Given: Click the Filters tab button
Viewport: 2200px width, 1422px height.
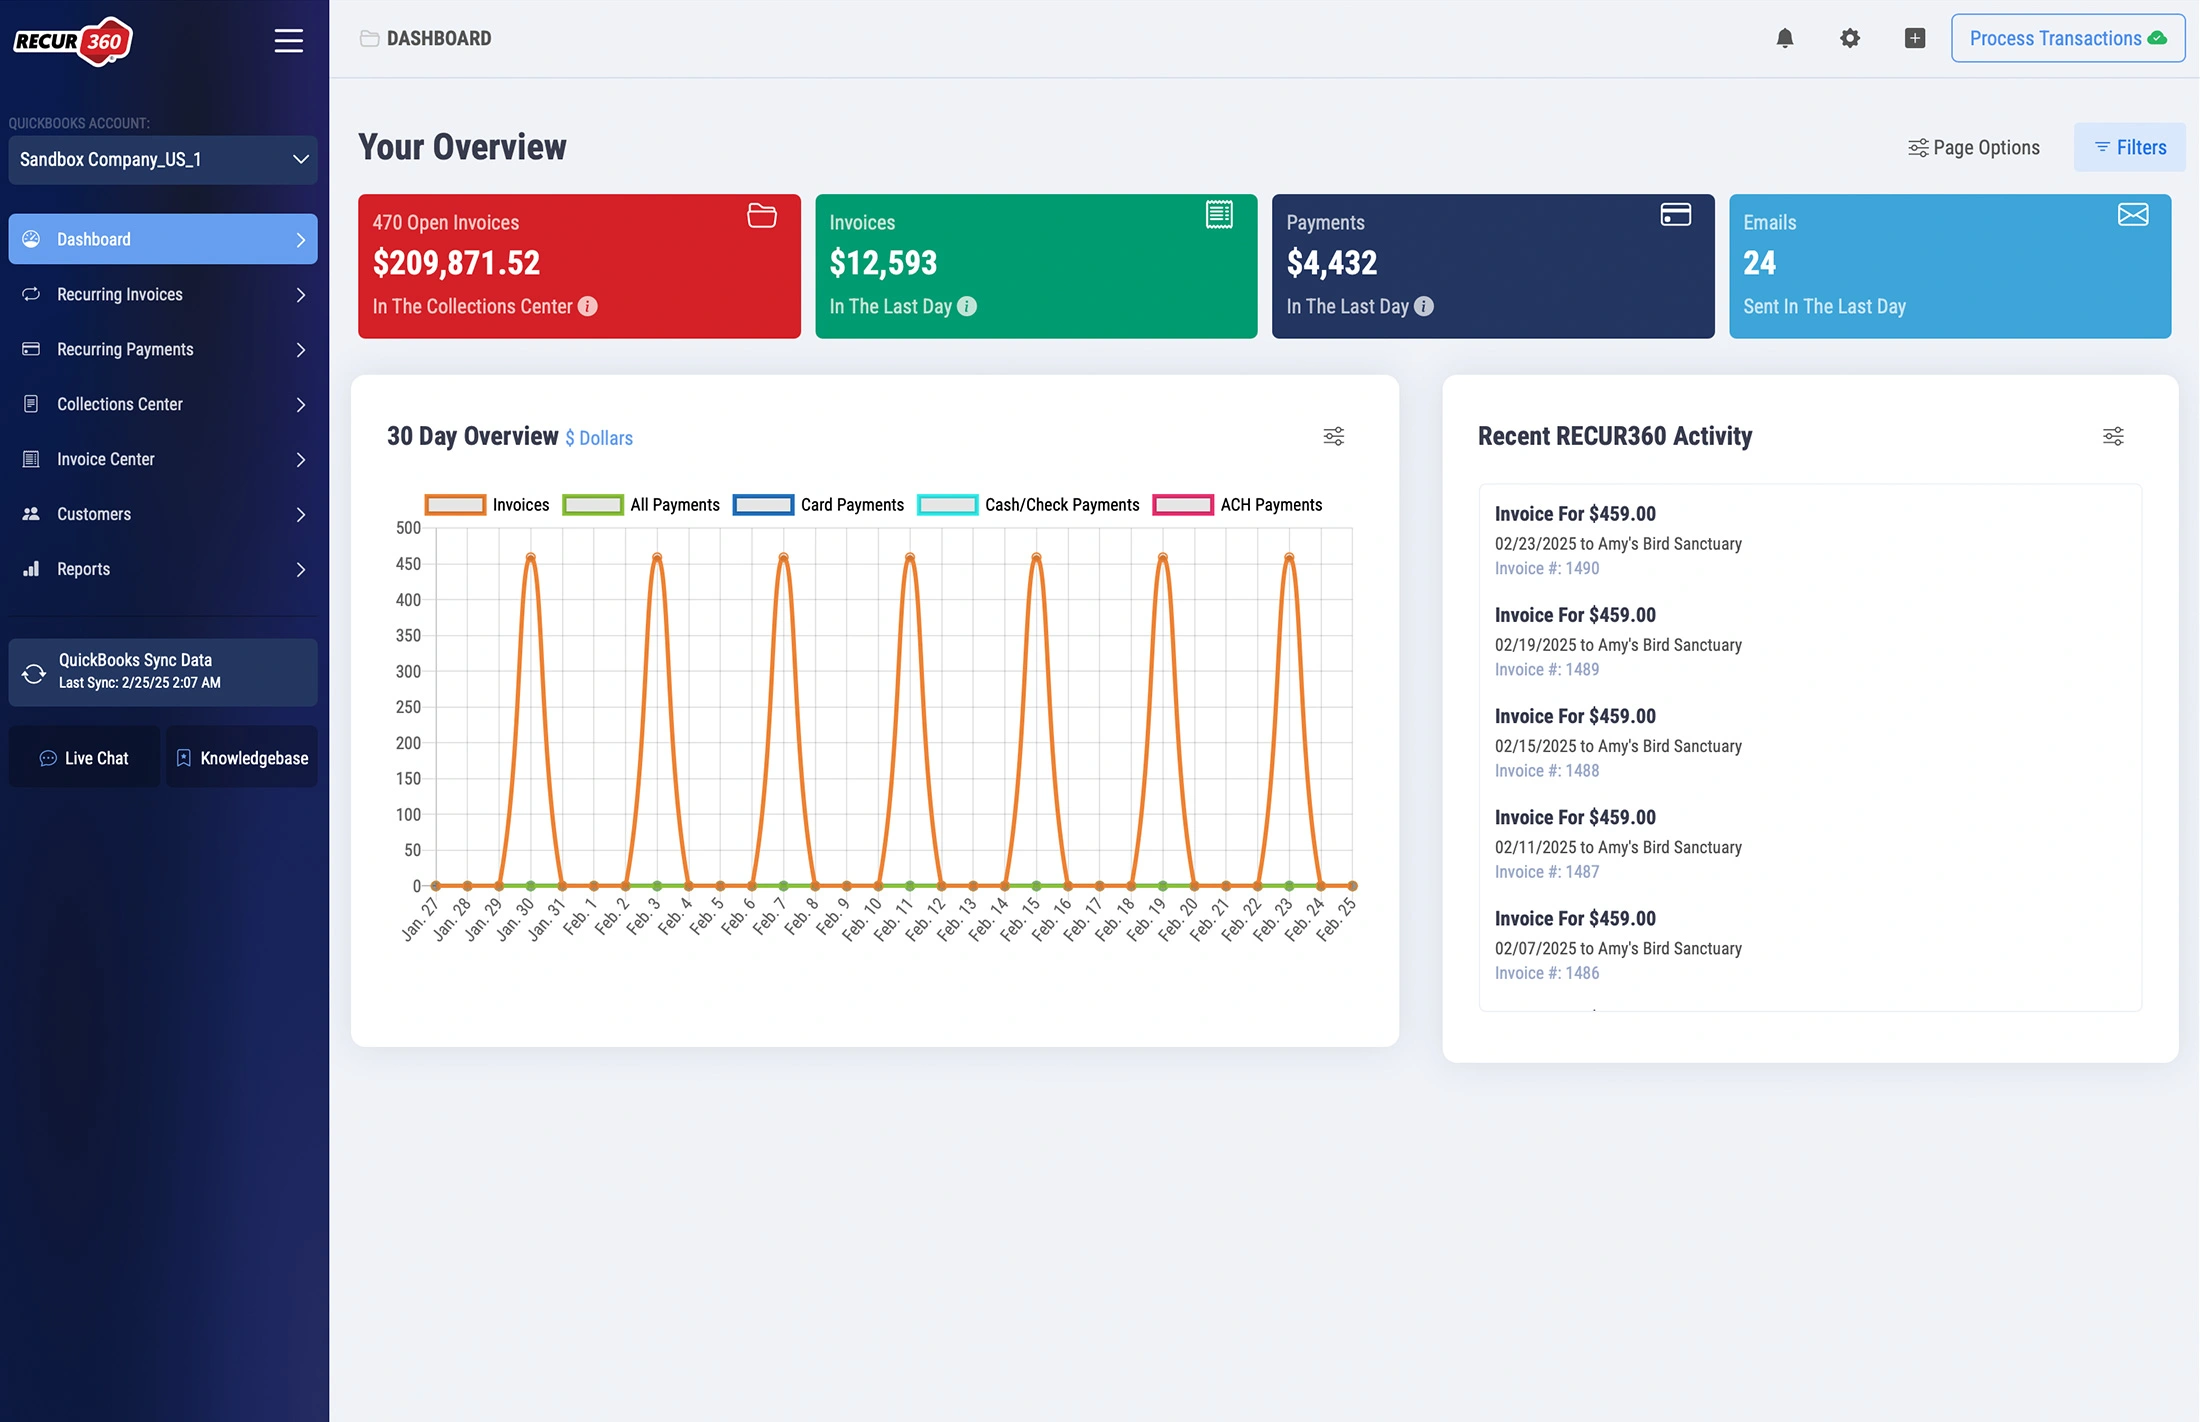Looking at the screenshot, I should pyautogui.click(x=2129, y=147).
